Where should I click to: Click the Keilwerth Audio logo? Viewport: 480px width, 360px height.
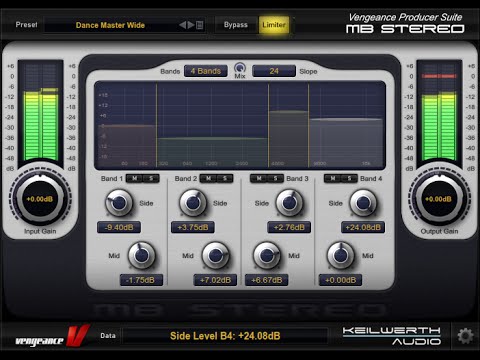391,336
